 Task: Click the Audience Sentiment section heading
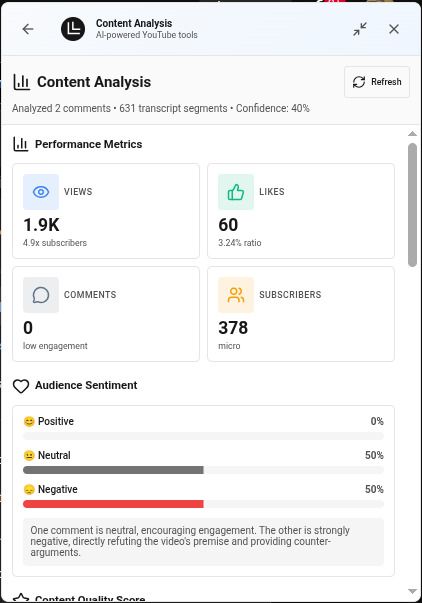click(86, 385)
